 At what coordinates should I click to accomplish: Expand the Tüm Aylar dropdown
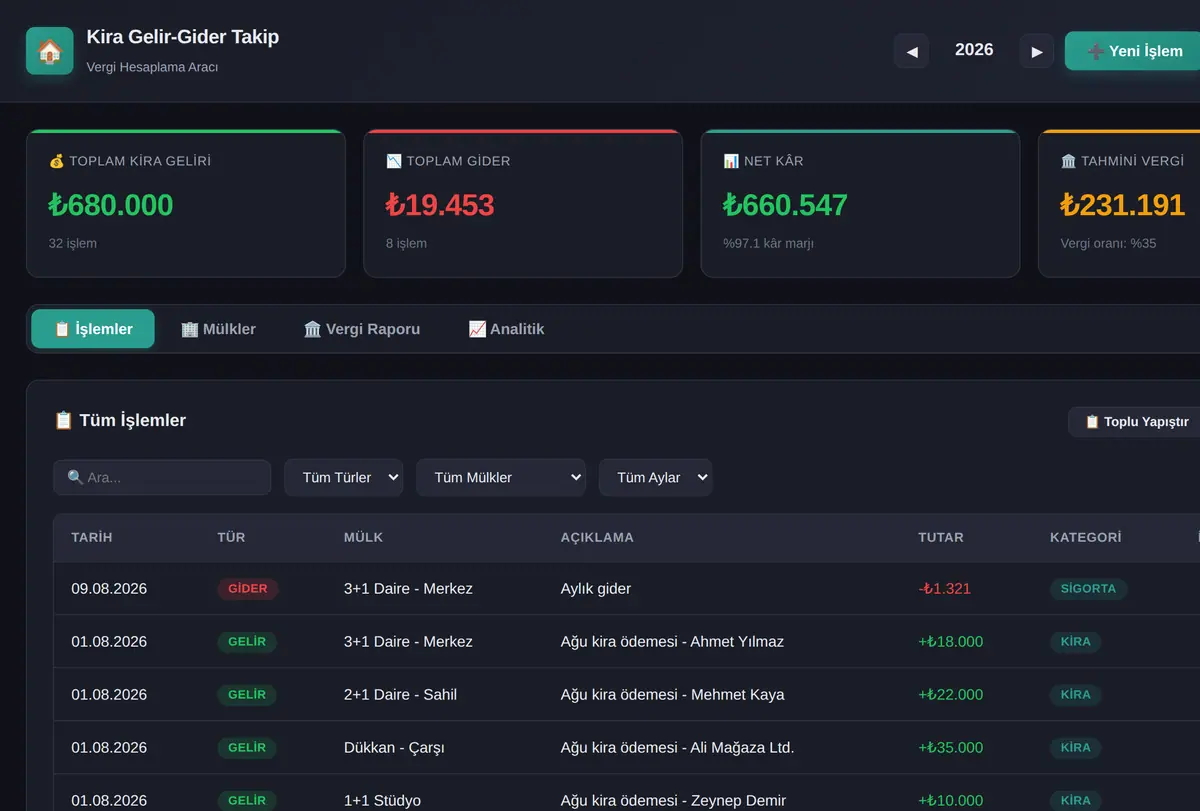[655, 477]
